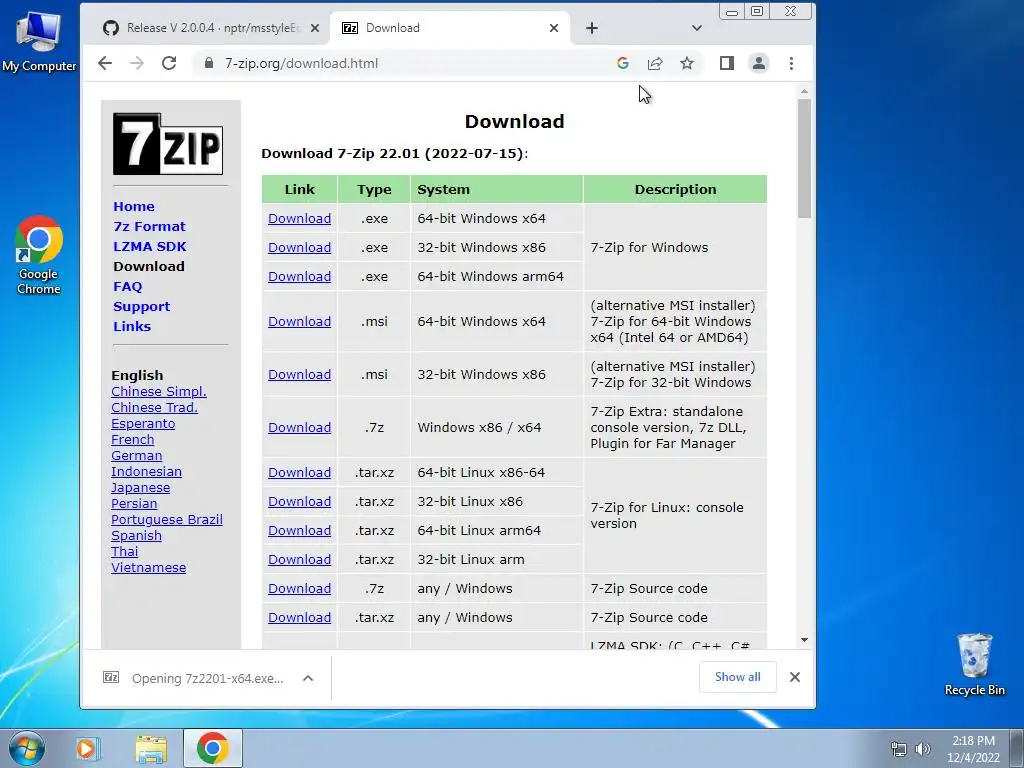Download the 64-bit Windows x64 .msi
This screenshot has width=1024, height=768.
pyautogui.click(x=299, y=321)
